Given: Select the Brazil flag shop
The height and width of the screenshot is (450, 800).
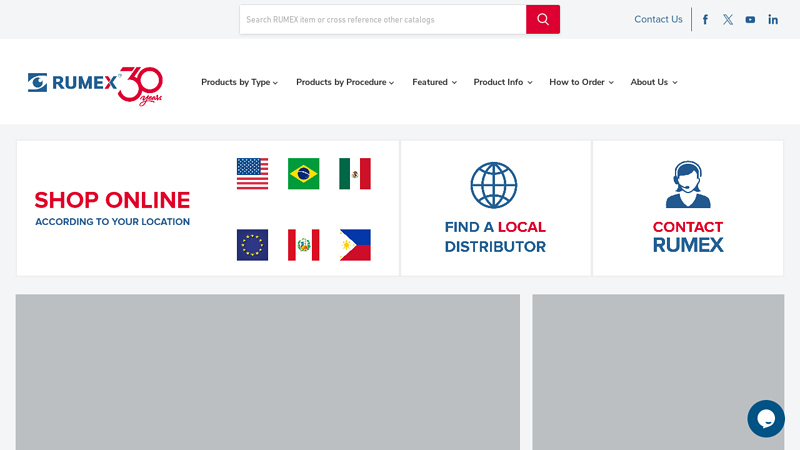Looking at the screenshot, I should tap(304, 173).
